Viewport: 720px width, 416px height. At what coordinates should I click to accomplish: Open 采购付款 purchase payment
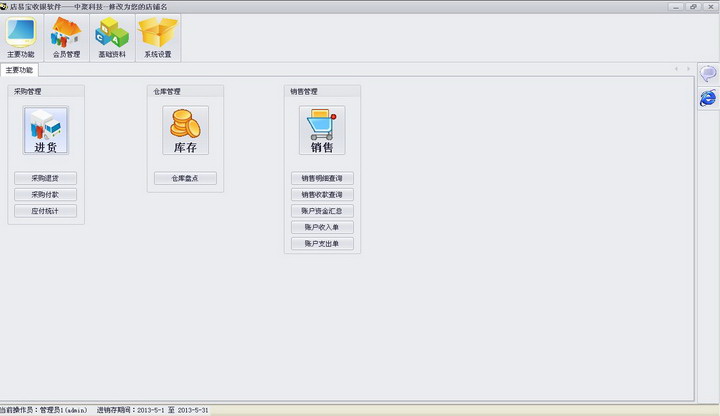[x=45, y=195]
